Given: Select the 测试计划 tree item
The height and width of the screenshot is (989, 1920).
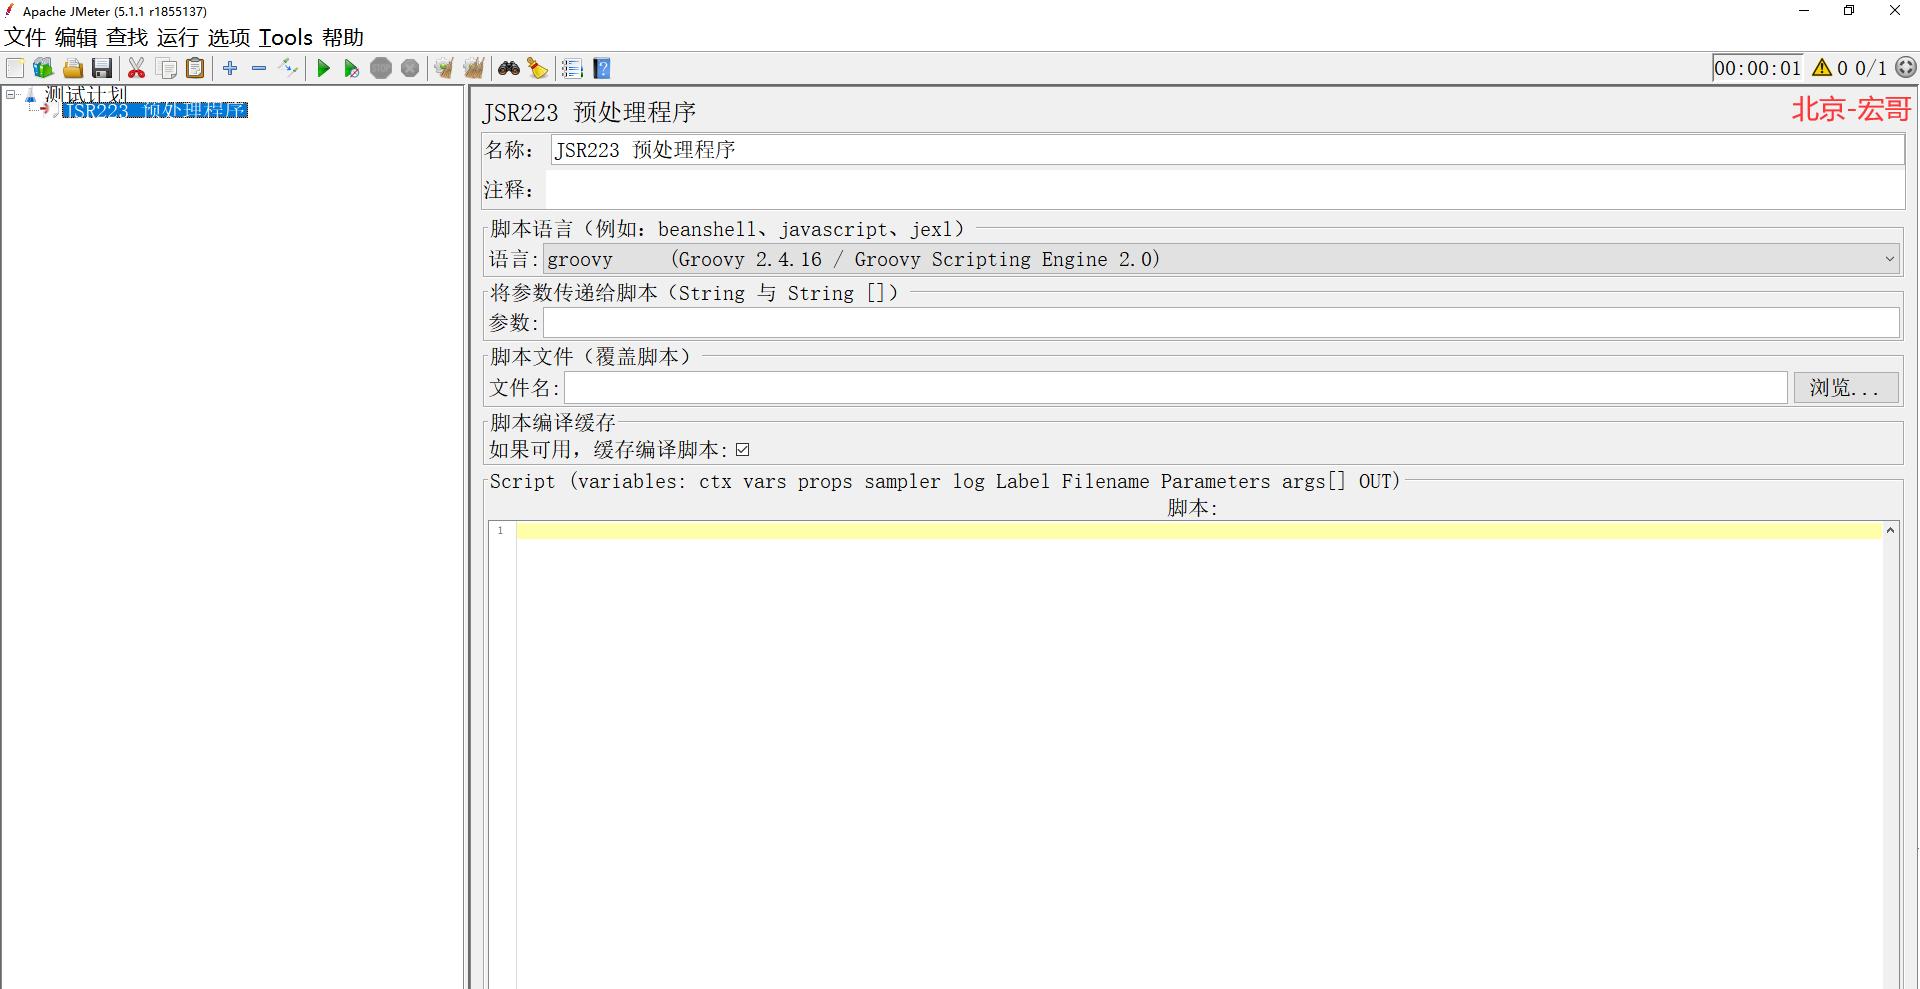Looking at the screenshot, I should pos(86,95).
